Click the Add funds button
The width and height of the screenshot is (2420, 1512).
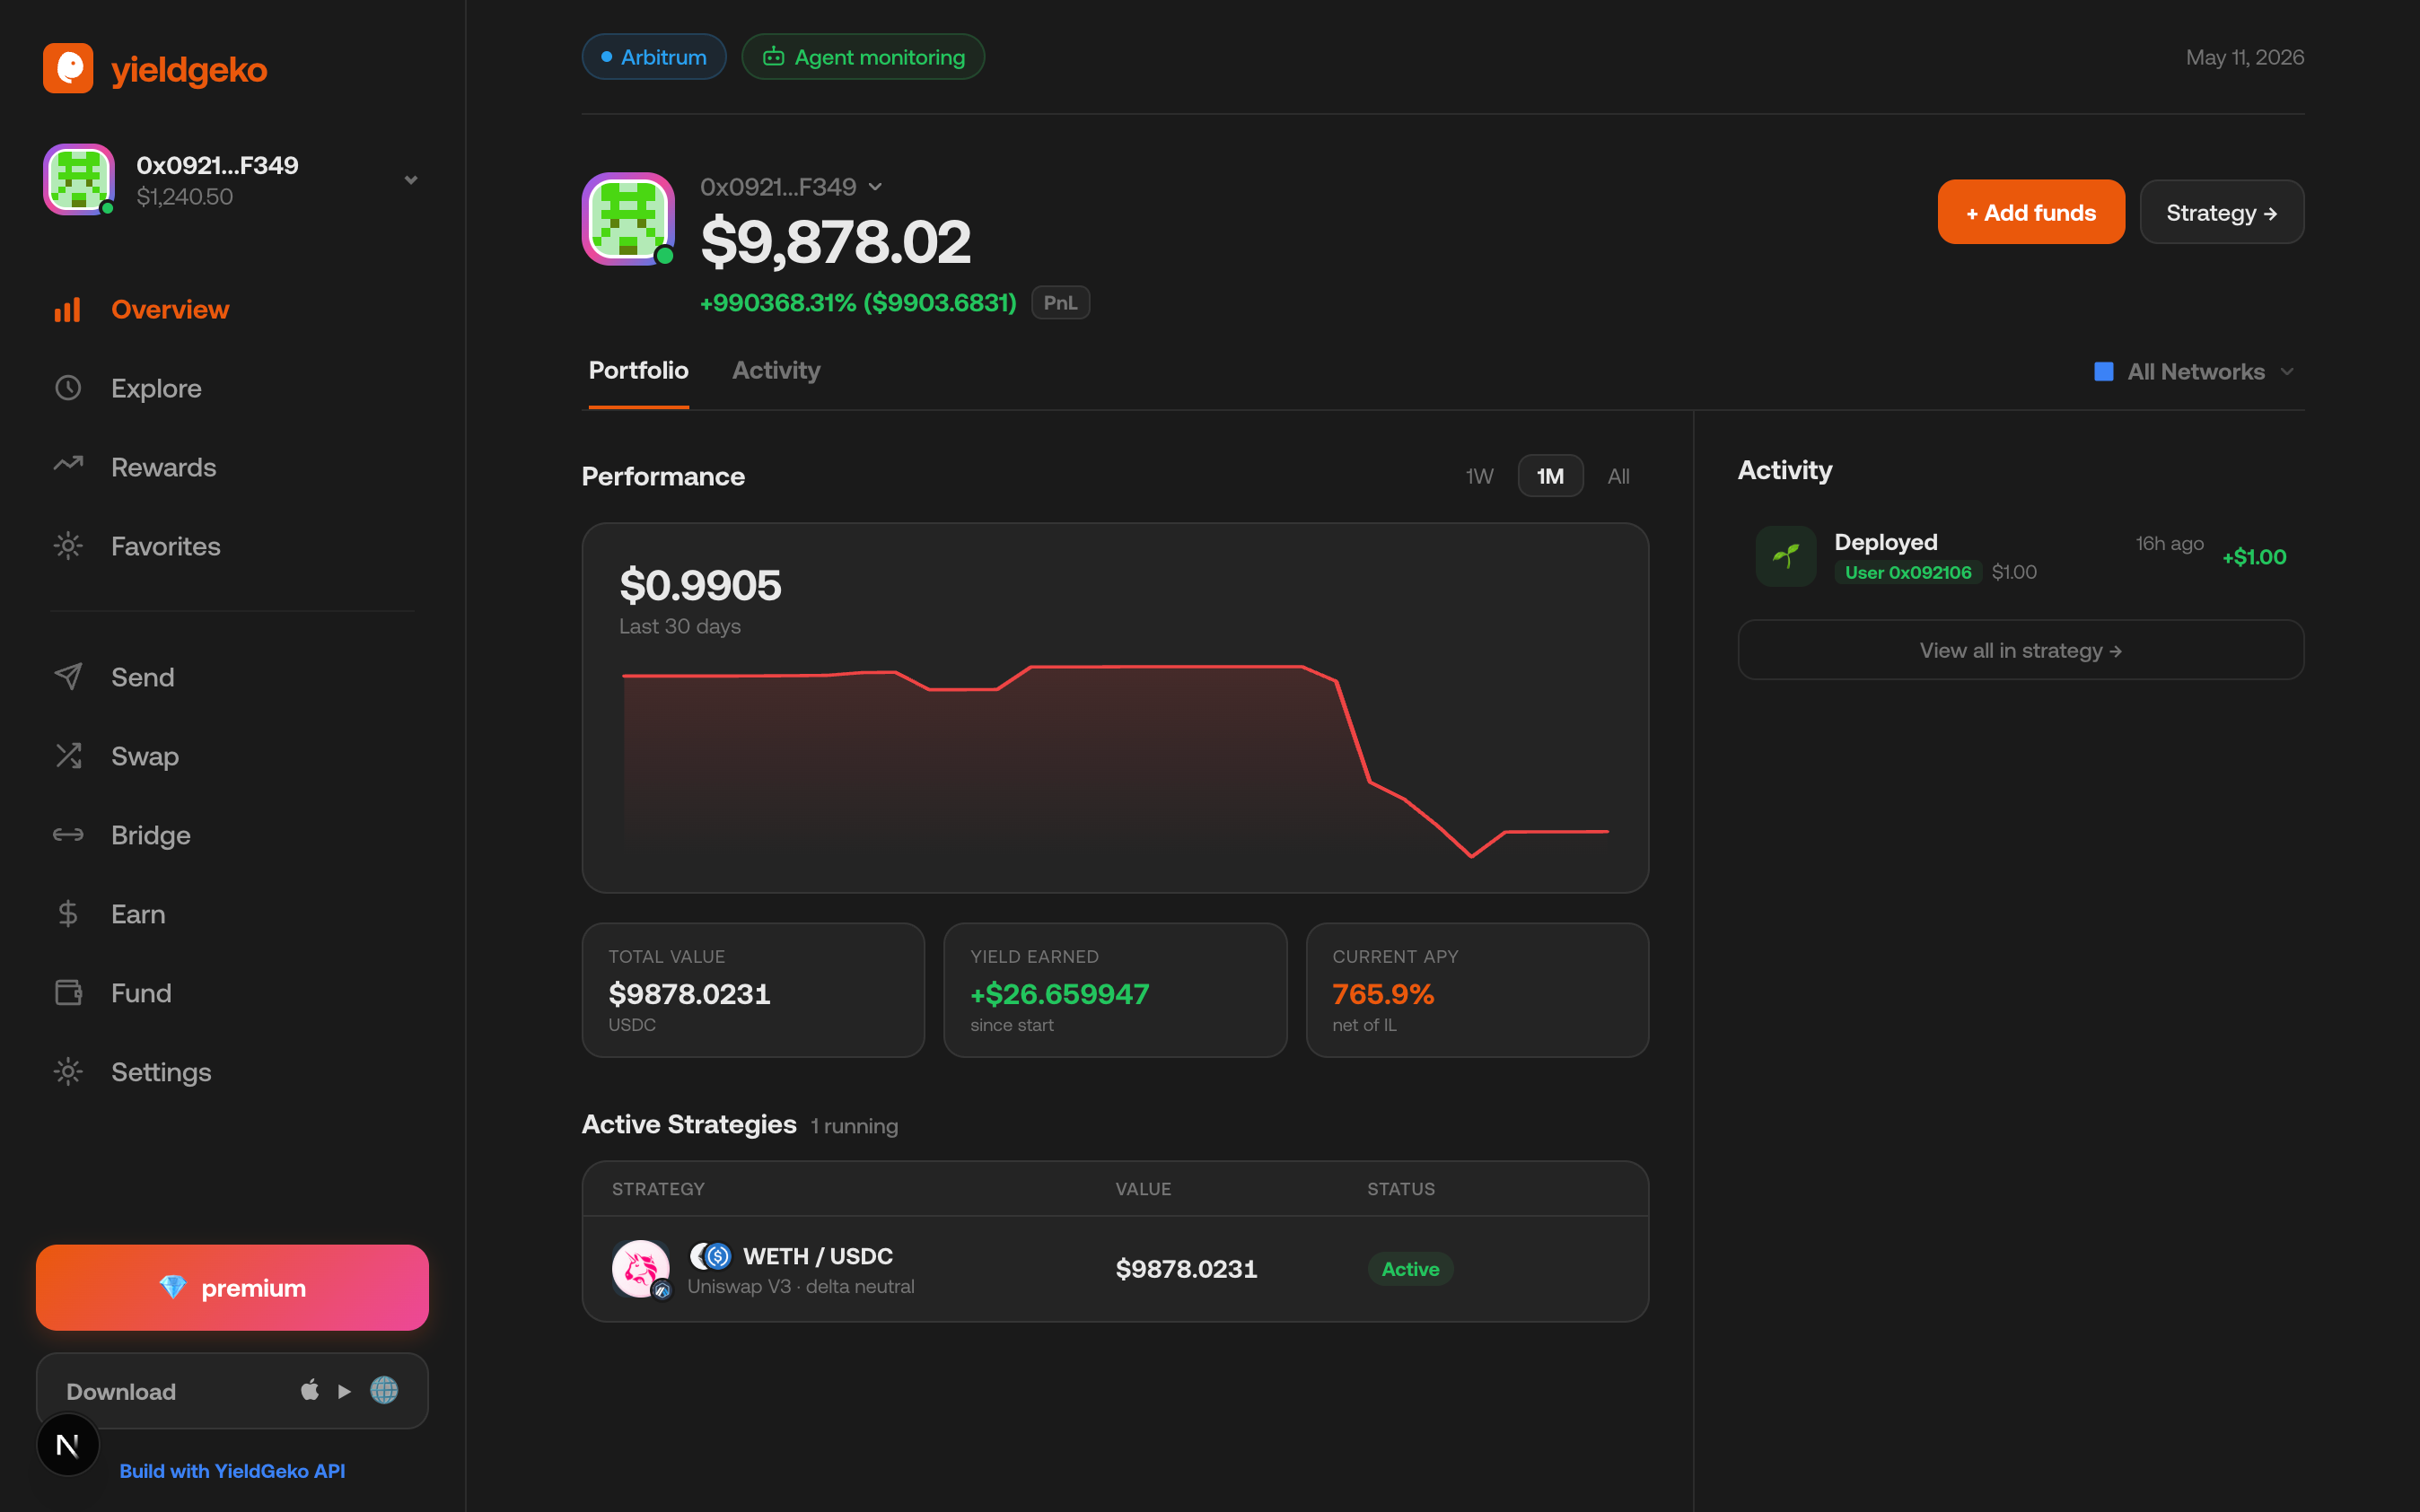tap(2031, 212)
